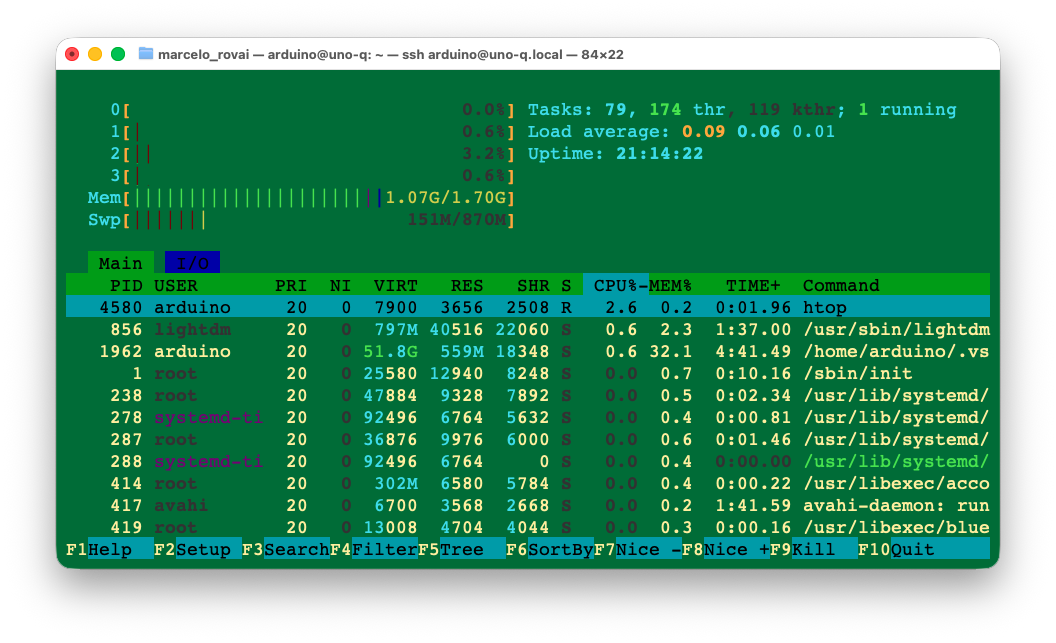1056x643 pixels.
Task: Click the Mem usage bar
Action: click(302, 197)
